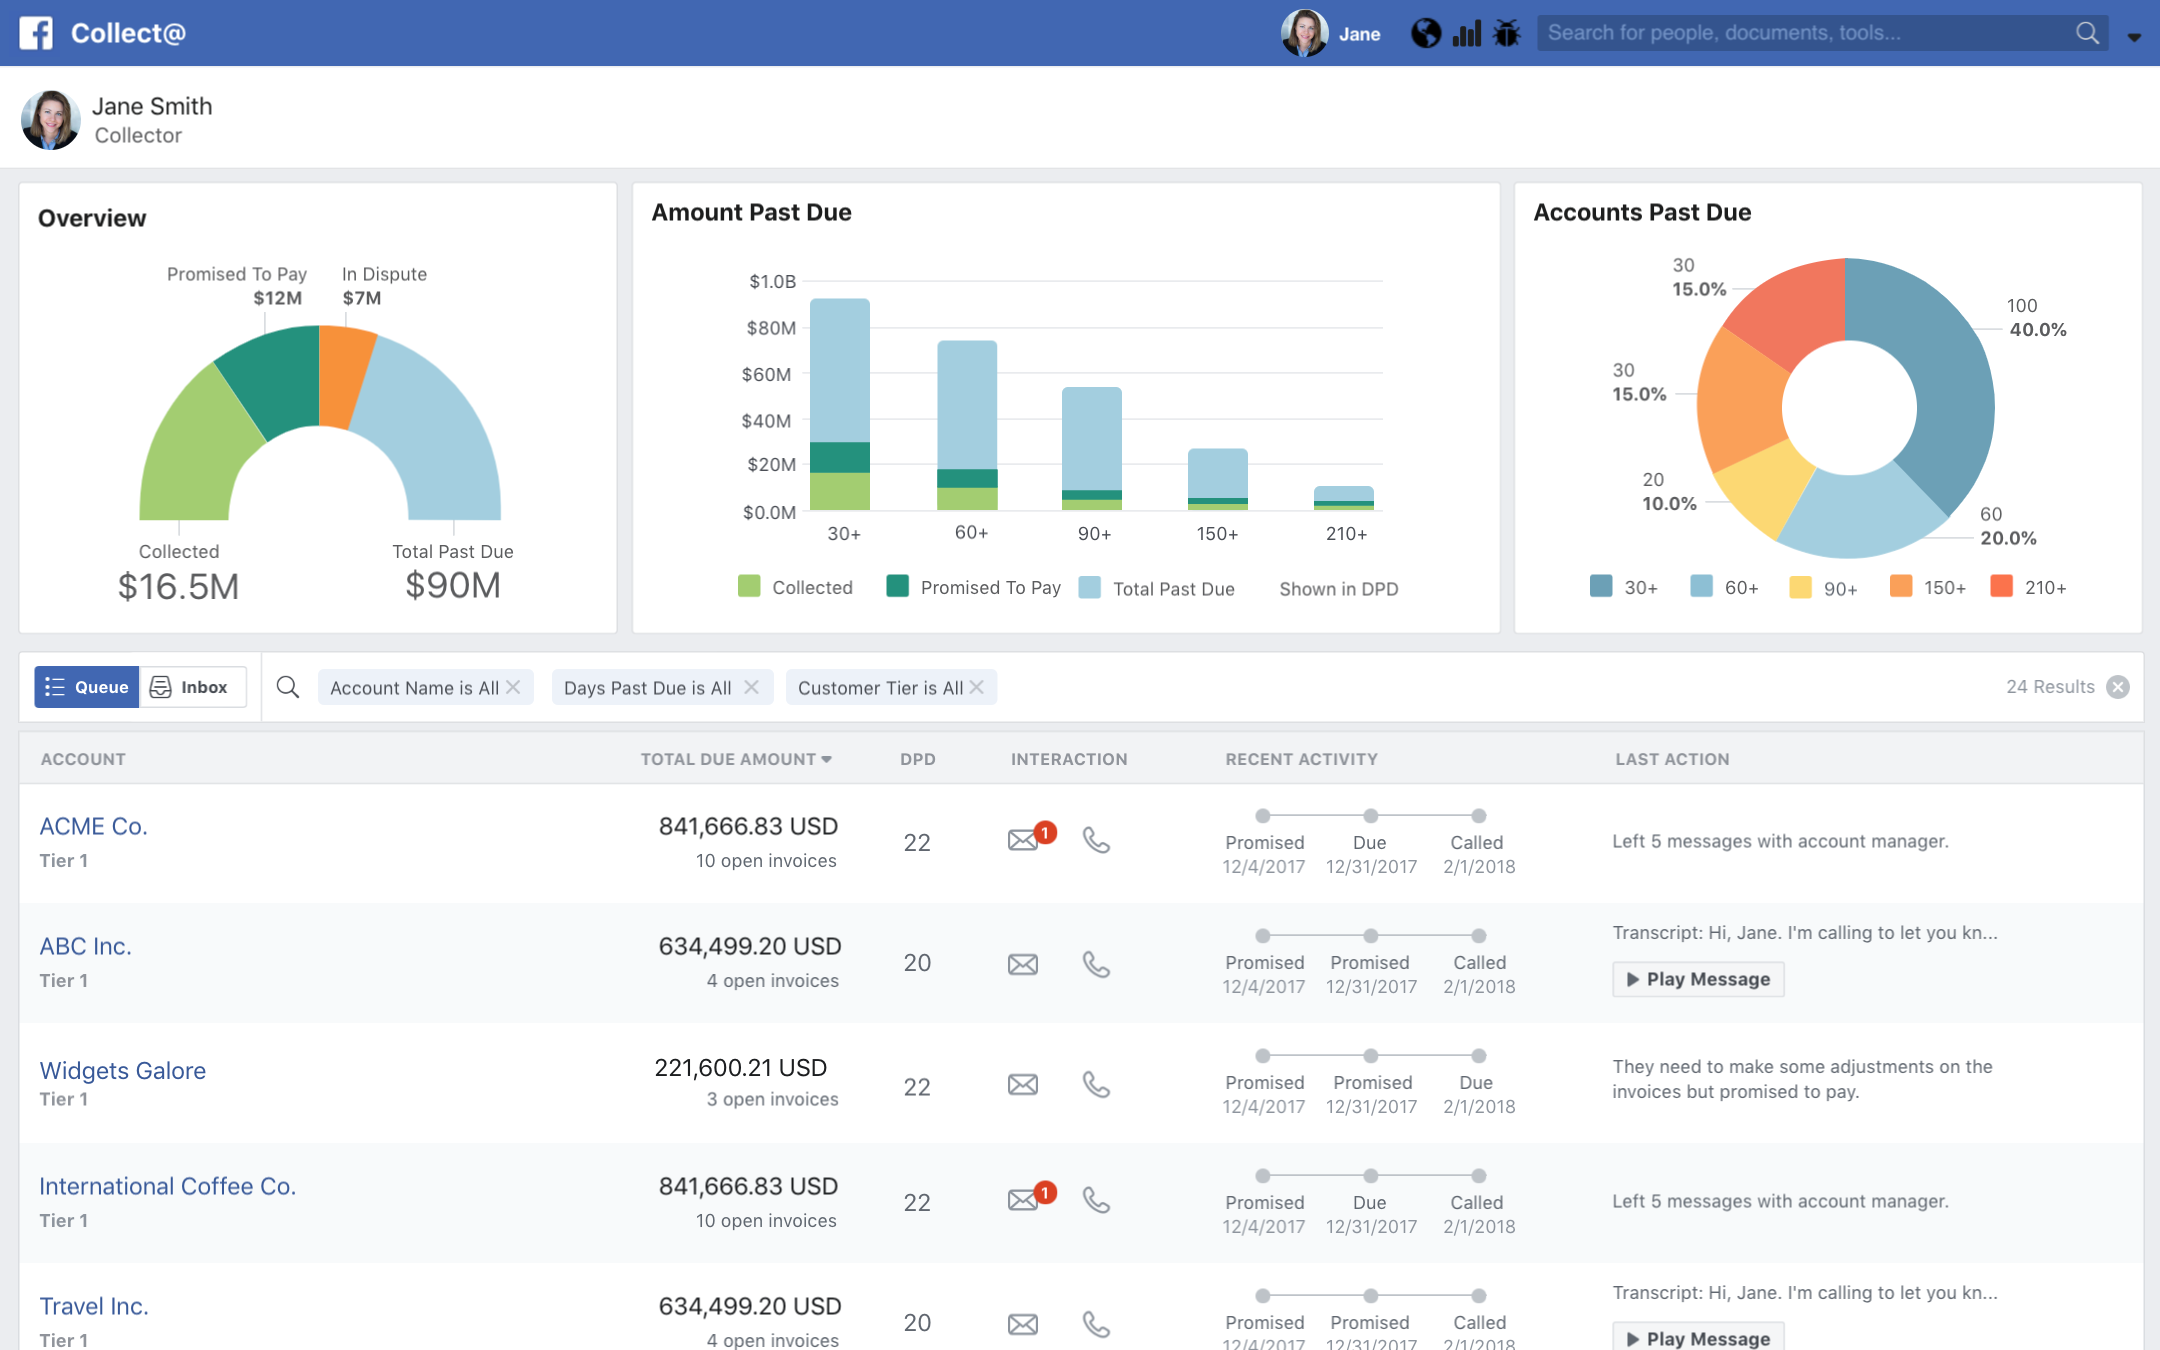Image resolution: width=2160 pixels, height=1350 pixels.
Task: Click the globe icon in header
Action: coord(1425,34)
